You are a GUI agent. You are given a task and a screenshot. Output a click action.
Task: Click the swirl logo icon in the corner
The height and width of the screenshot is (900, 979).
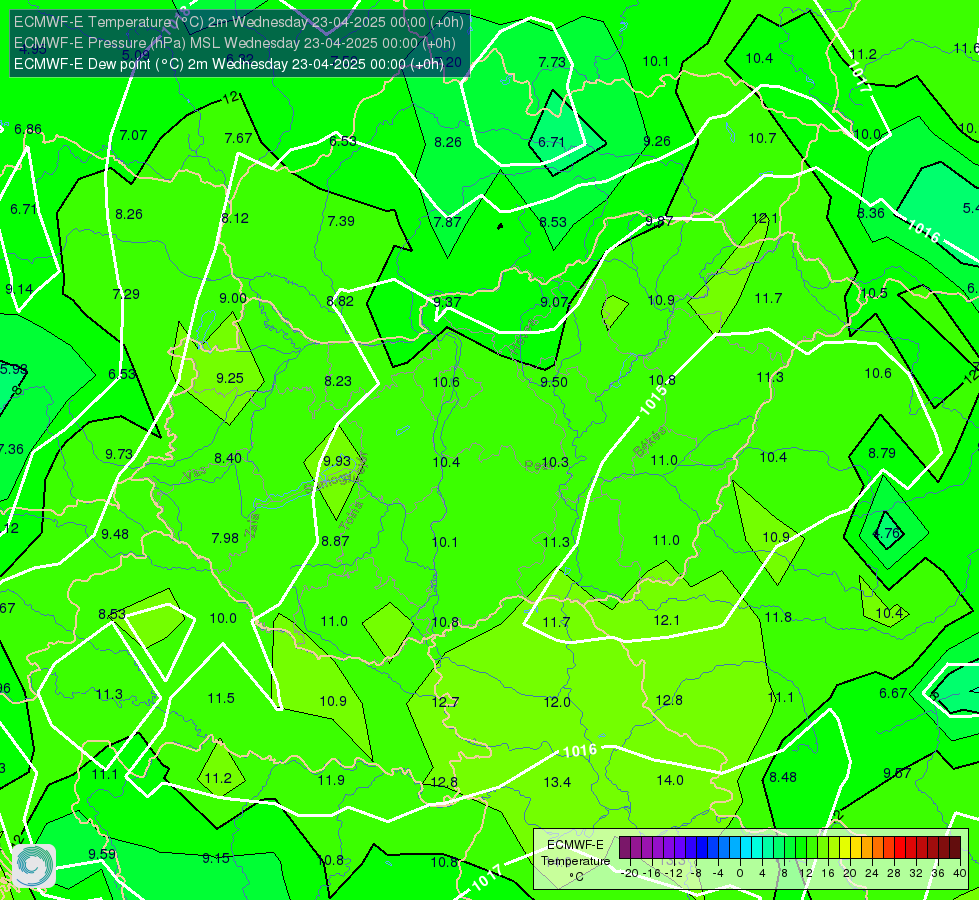point(34,865)
